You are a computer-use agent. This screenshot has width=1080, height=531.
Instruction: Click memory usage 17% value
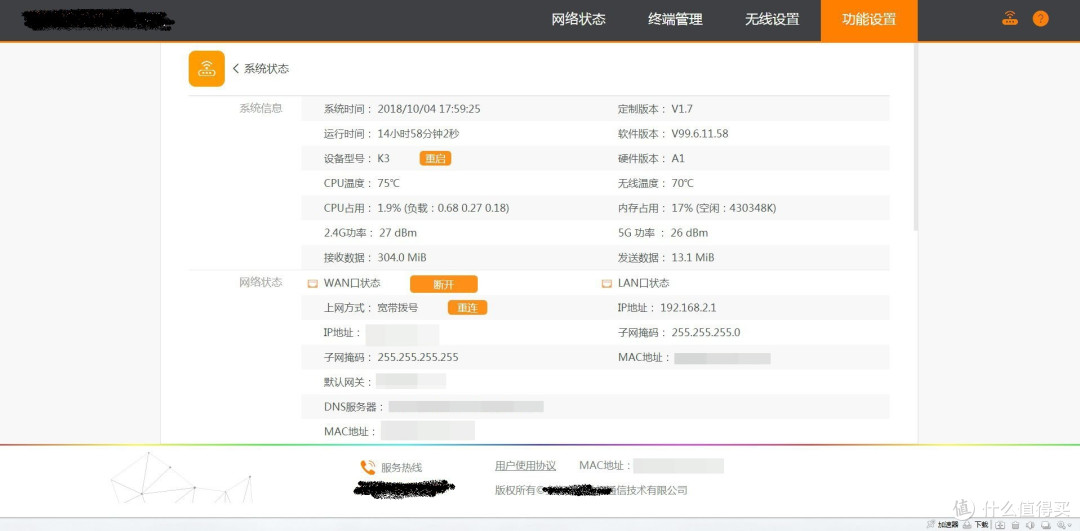[x=724, y=208]
